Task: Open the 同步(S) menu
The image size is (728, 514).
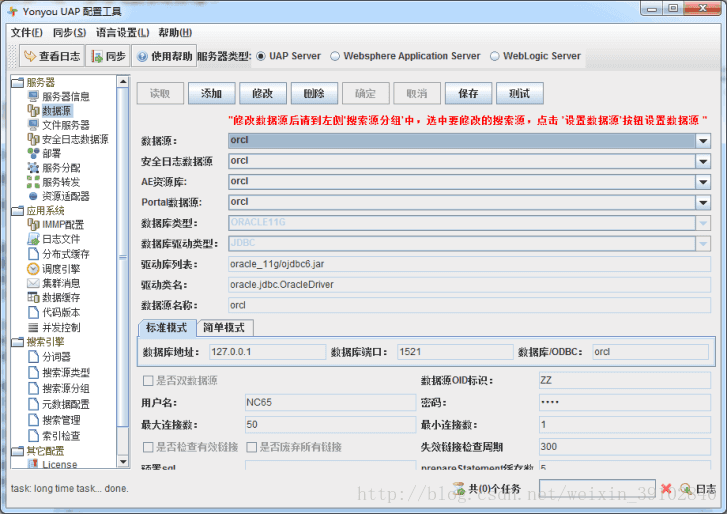Action: tap(69, 33)
